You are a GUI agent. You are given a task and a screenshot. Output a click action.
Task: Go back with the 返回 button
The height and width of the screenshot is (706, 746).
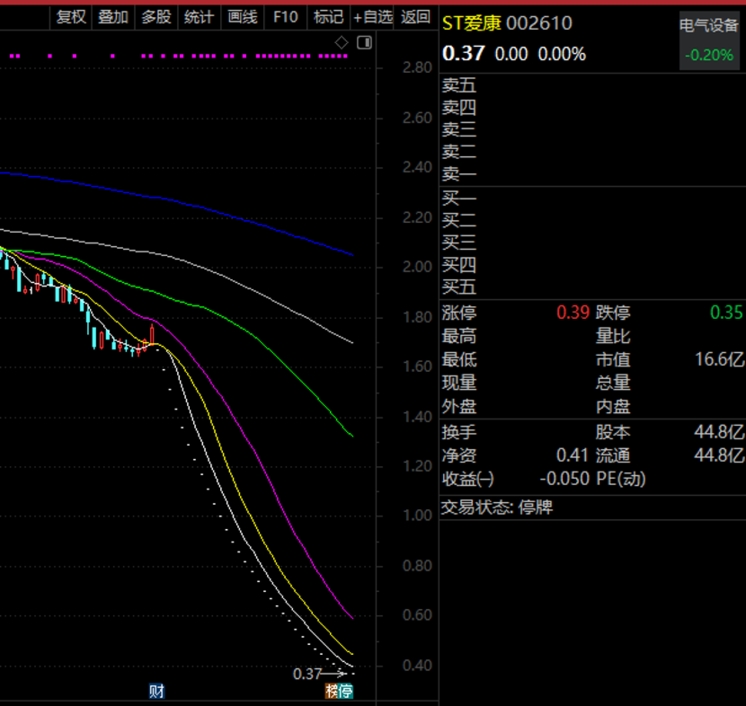(415, 17)
